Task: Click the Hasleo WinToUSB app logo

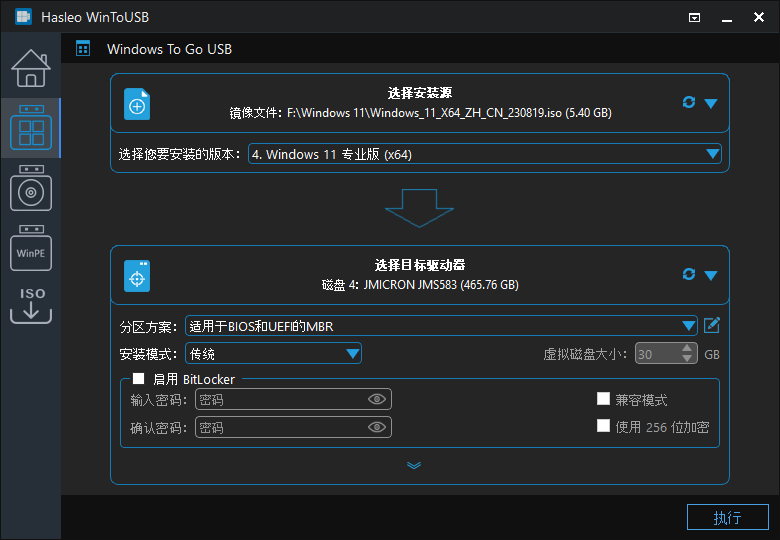Action: [23, 17]
